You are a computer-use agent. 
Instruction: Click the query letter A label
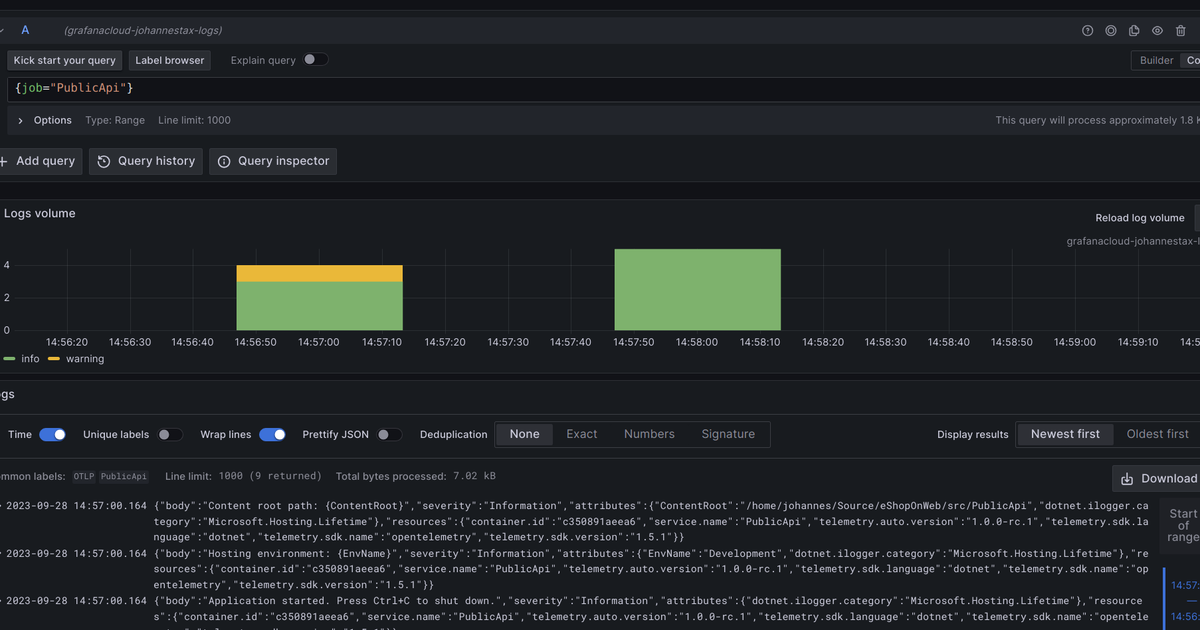point(26,31)
